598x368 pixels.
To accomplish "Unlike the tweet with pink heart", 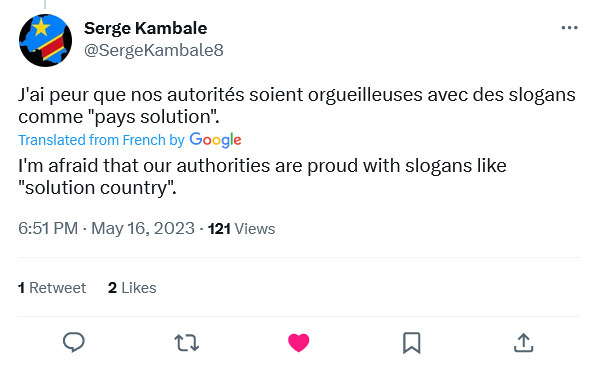I will 299,342.
